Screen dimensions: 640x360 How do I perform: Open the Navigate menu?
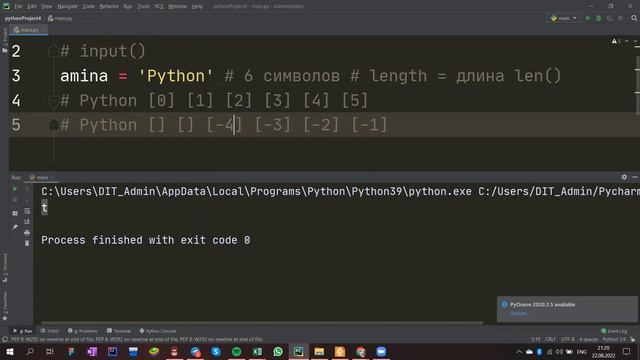pyautogui.click(x=67, y=7)
